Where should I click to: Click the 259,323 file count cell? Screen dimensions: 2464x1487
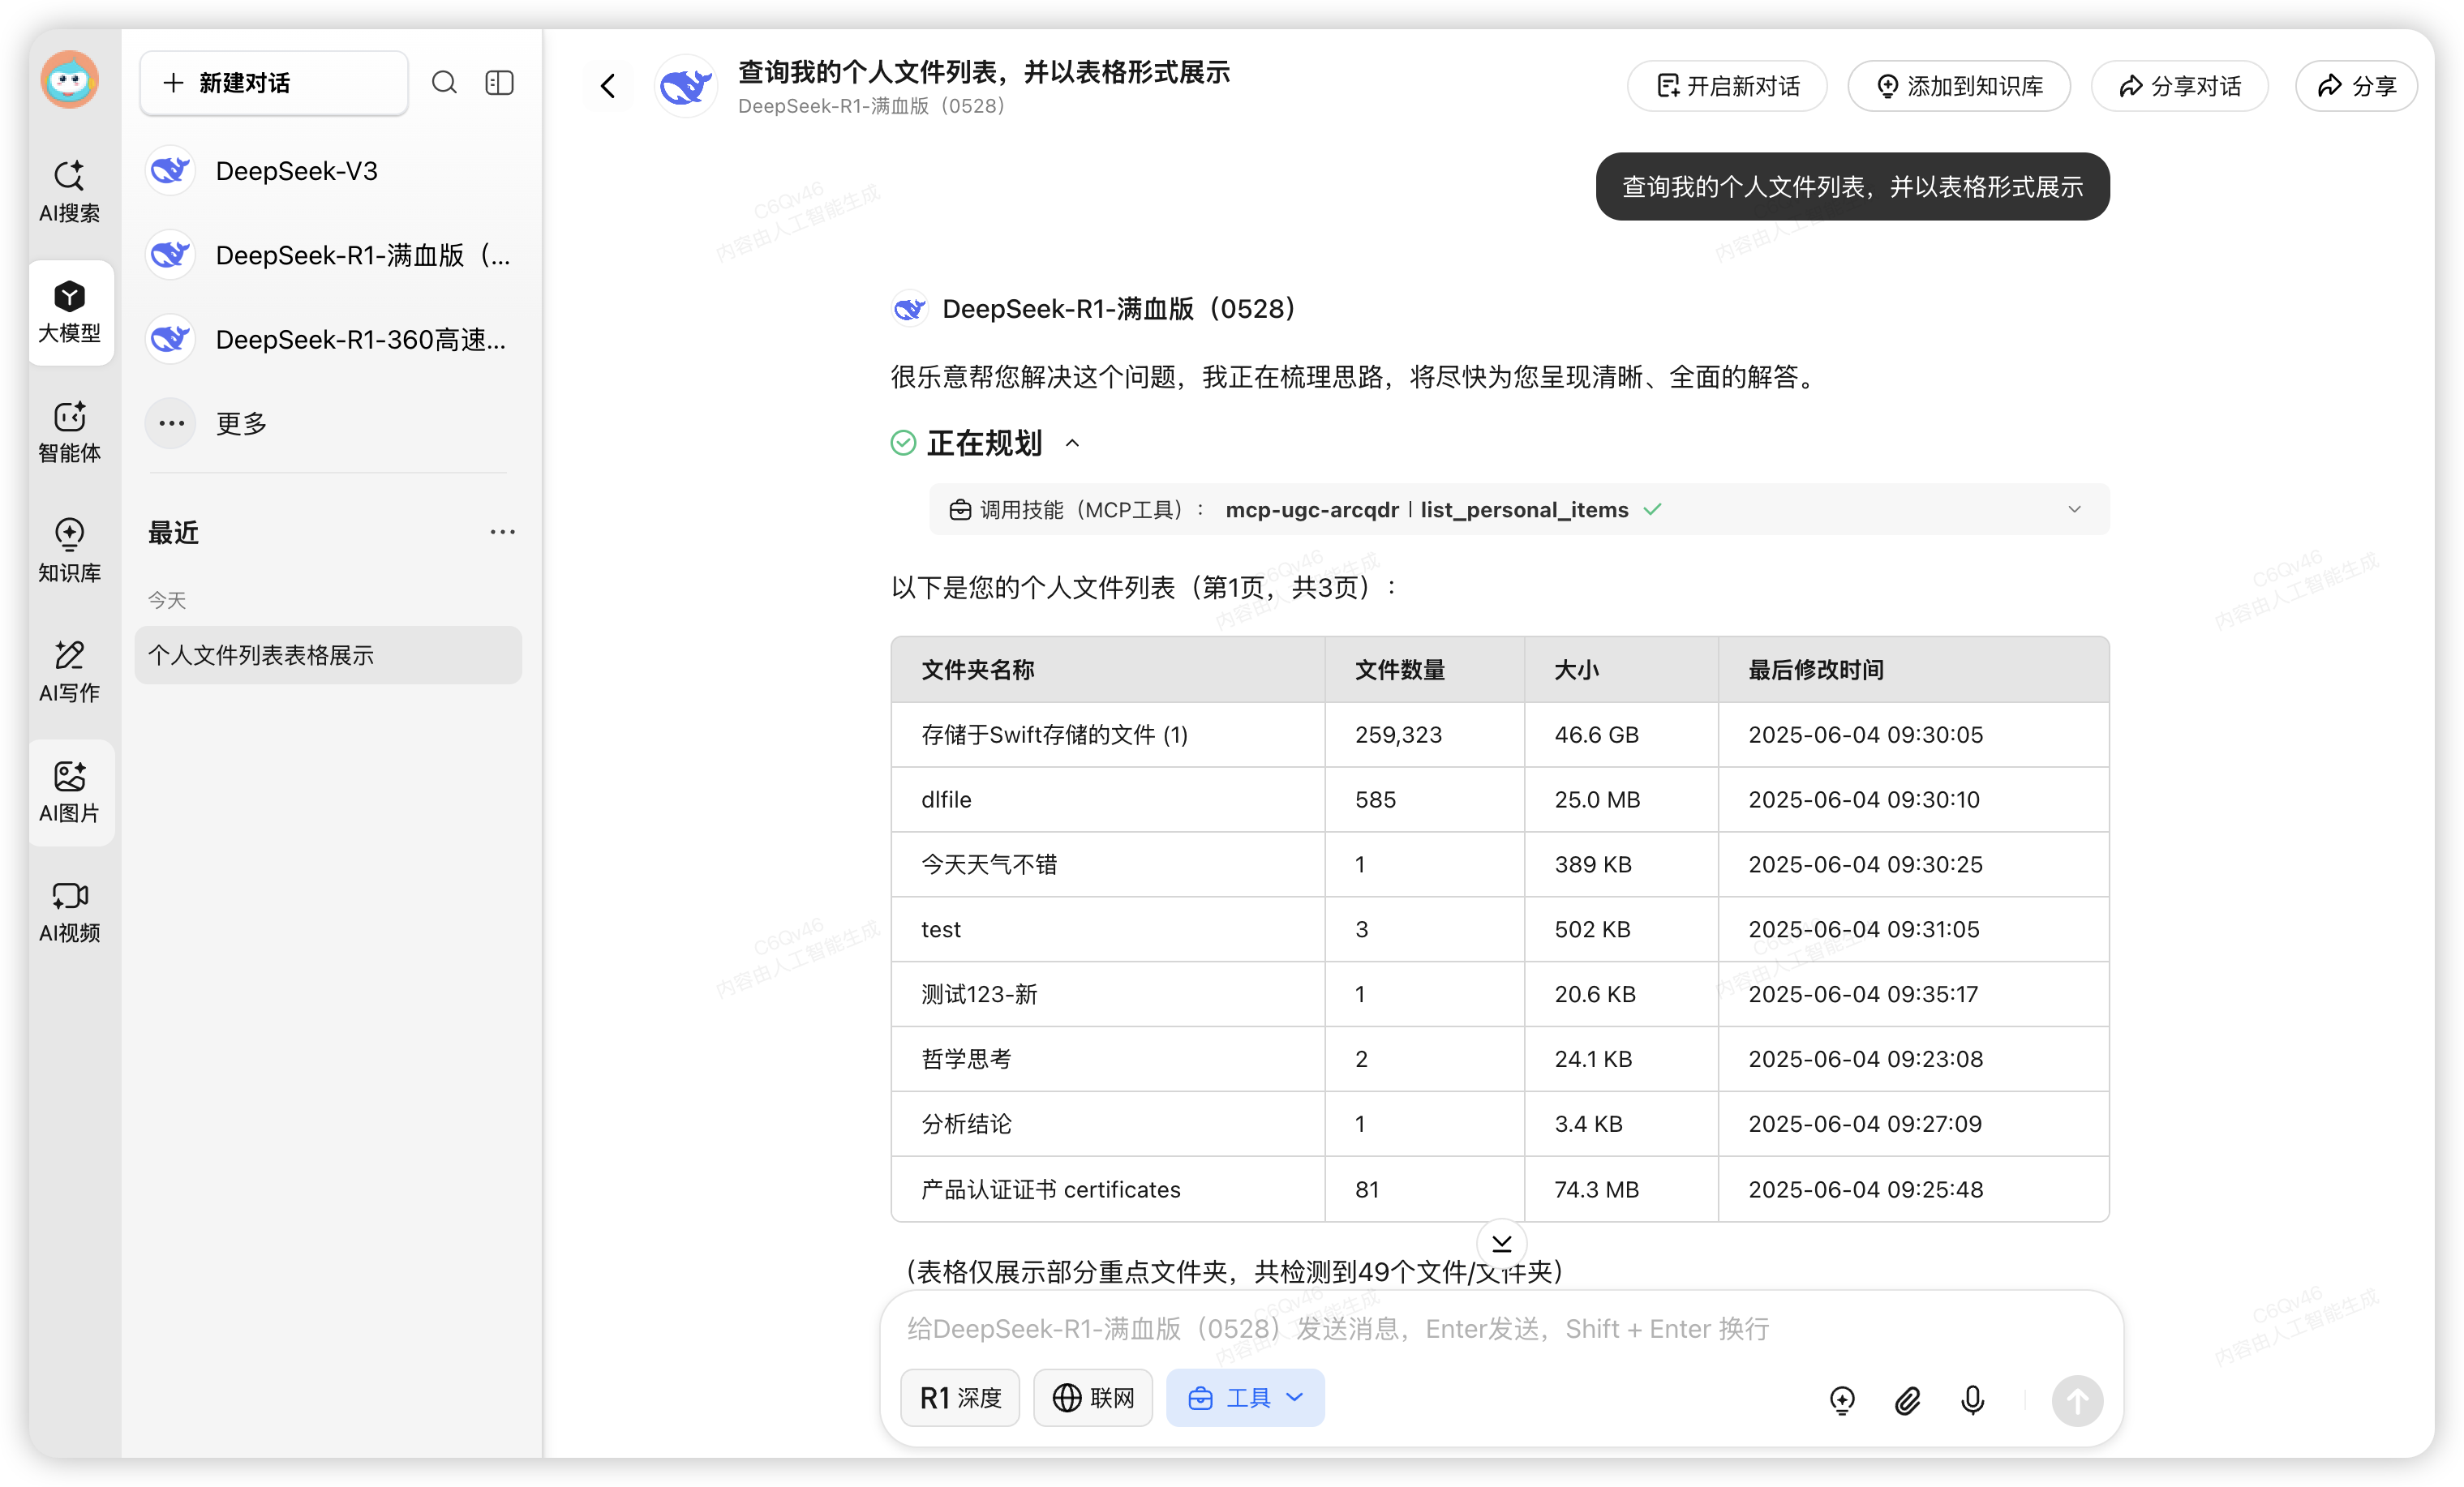tap(1424, 735)
